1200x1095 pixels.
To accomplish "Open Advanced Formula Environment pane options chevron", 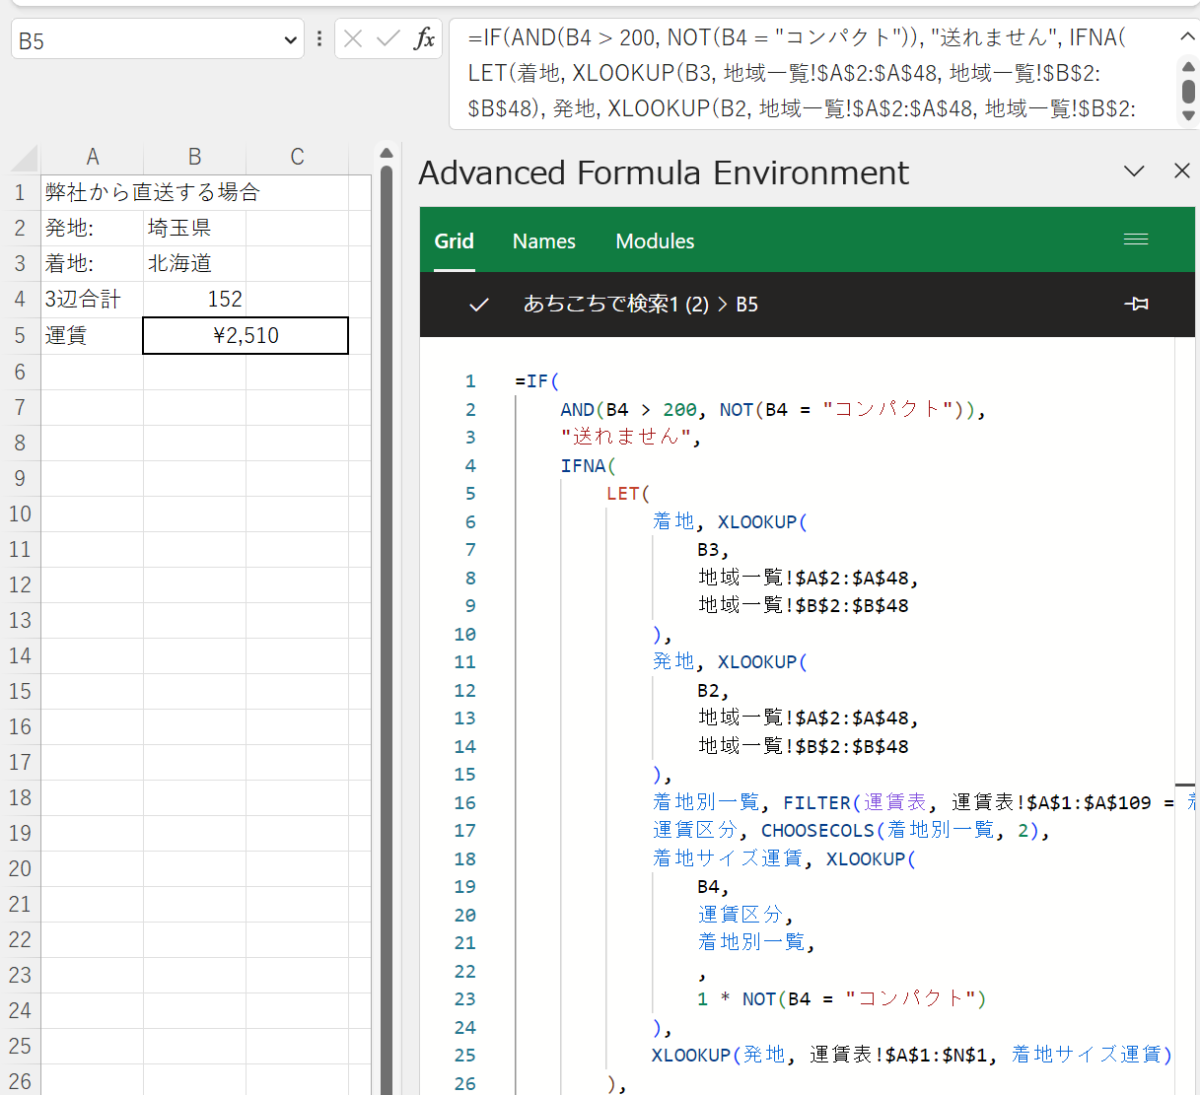I will [1134, 171].
